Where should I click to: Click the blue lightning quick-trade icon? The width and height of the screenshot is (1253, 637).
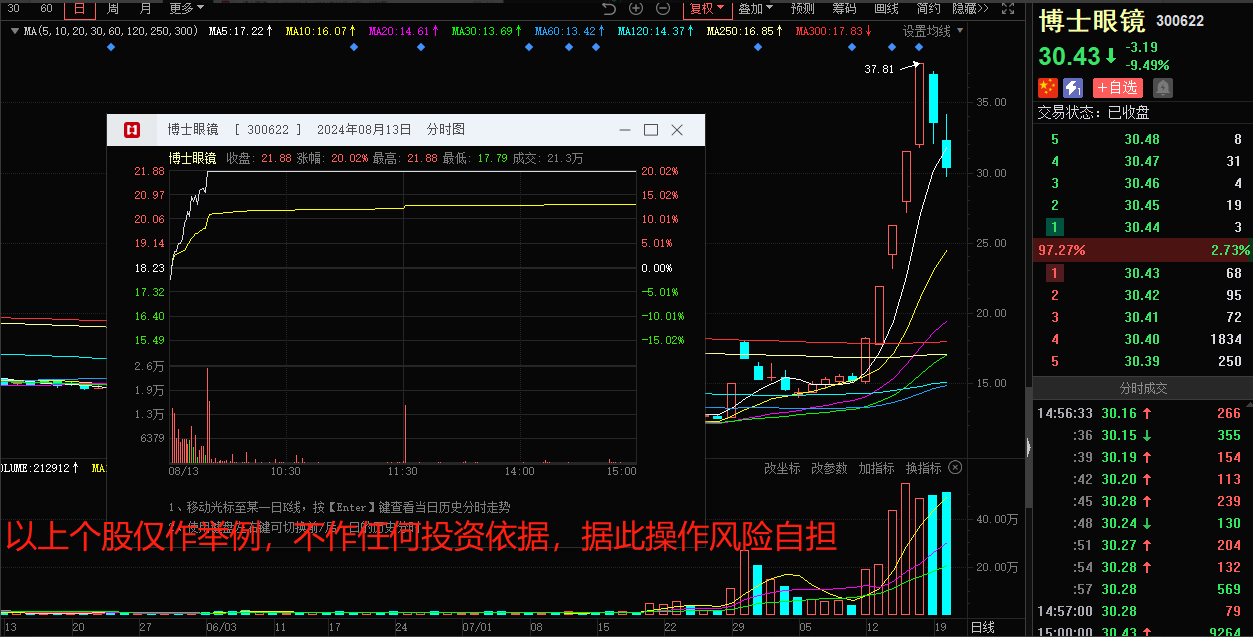[1073, 87]
